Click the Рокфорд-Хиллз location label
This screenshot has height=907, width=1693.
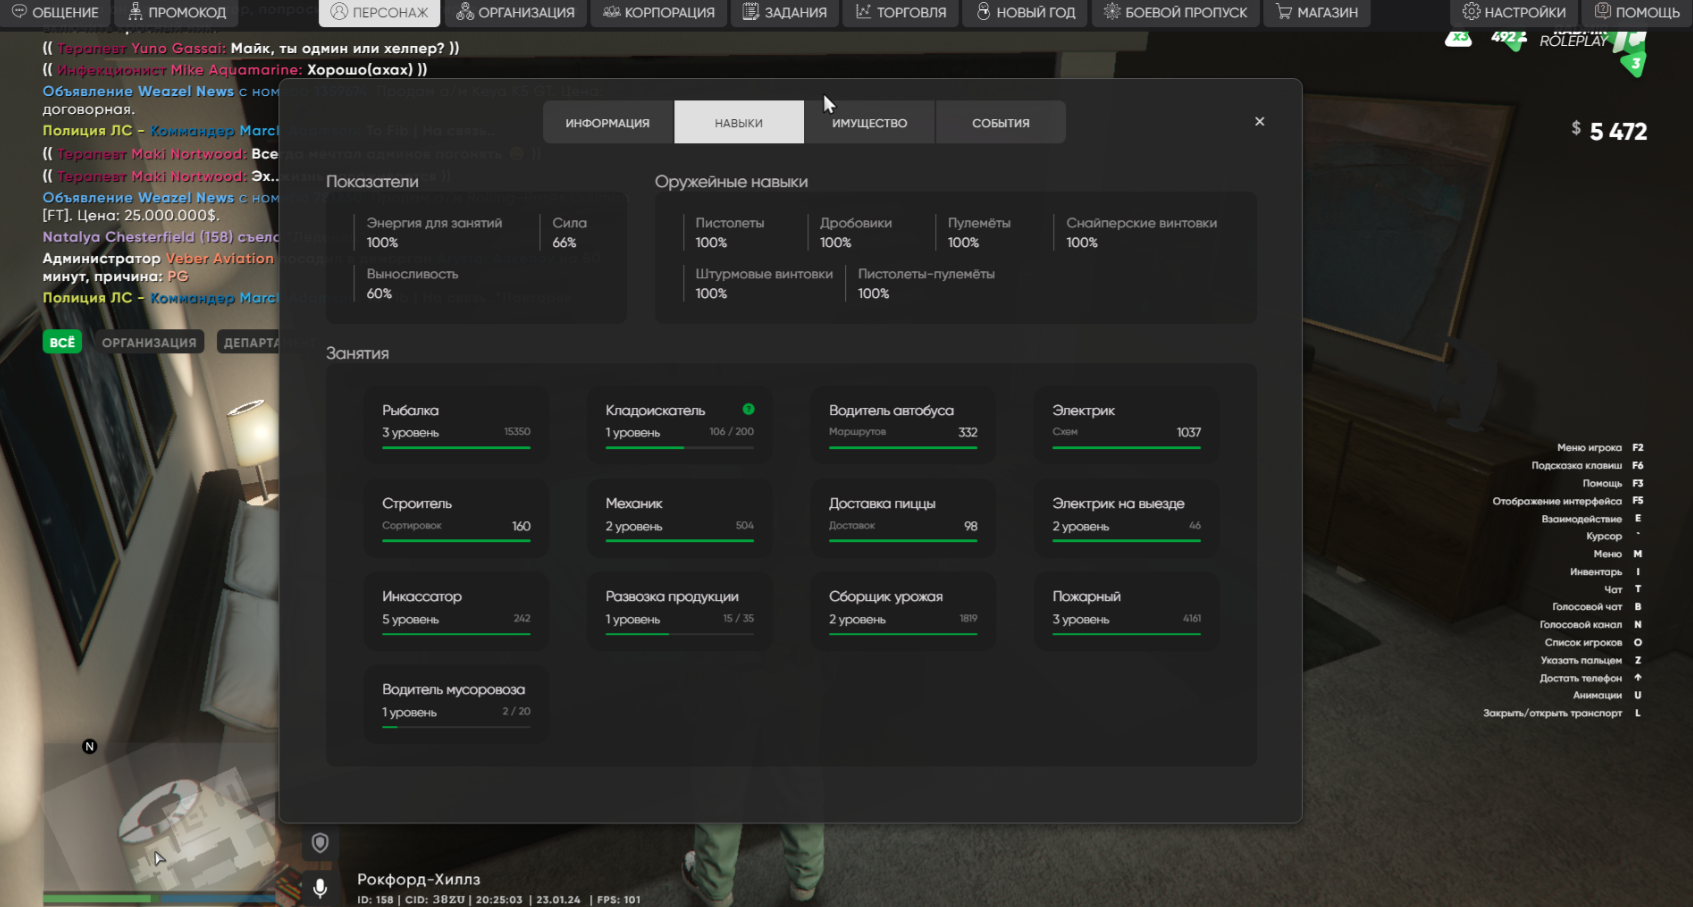418,879
